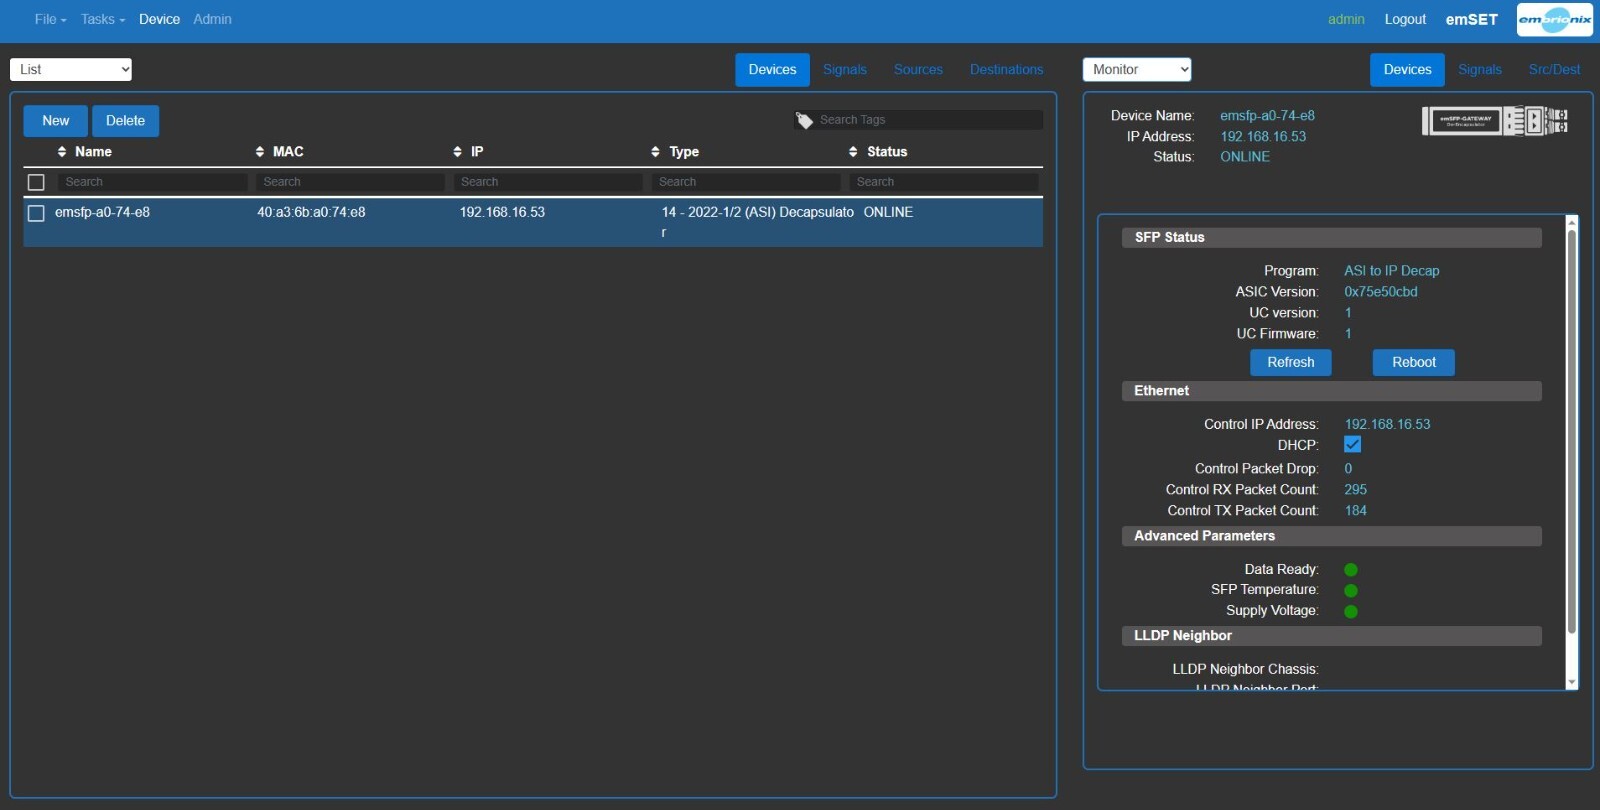The width and height of the screenshot is (1600, 810).
Task: Sort table by Name column arrows
Action: point(62,152)
